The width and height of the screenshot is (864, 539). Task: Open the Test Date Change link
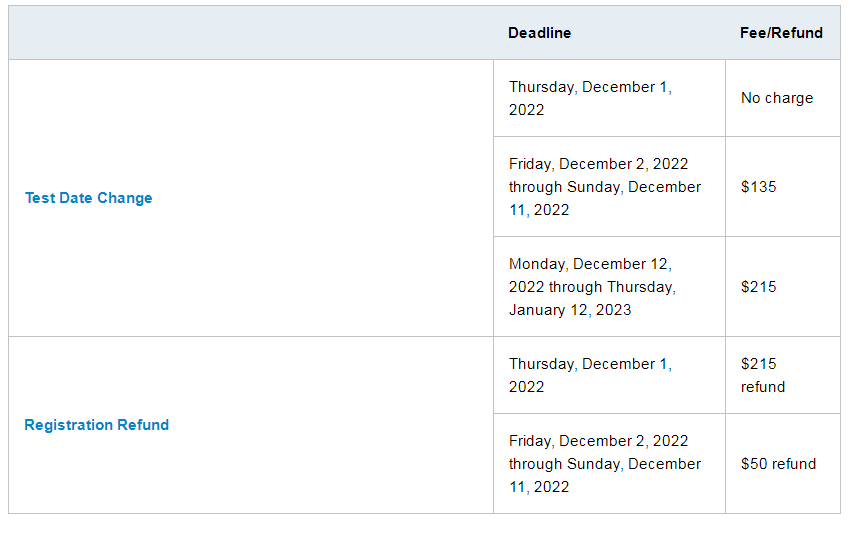(89, 198)
